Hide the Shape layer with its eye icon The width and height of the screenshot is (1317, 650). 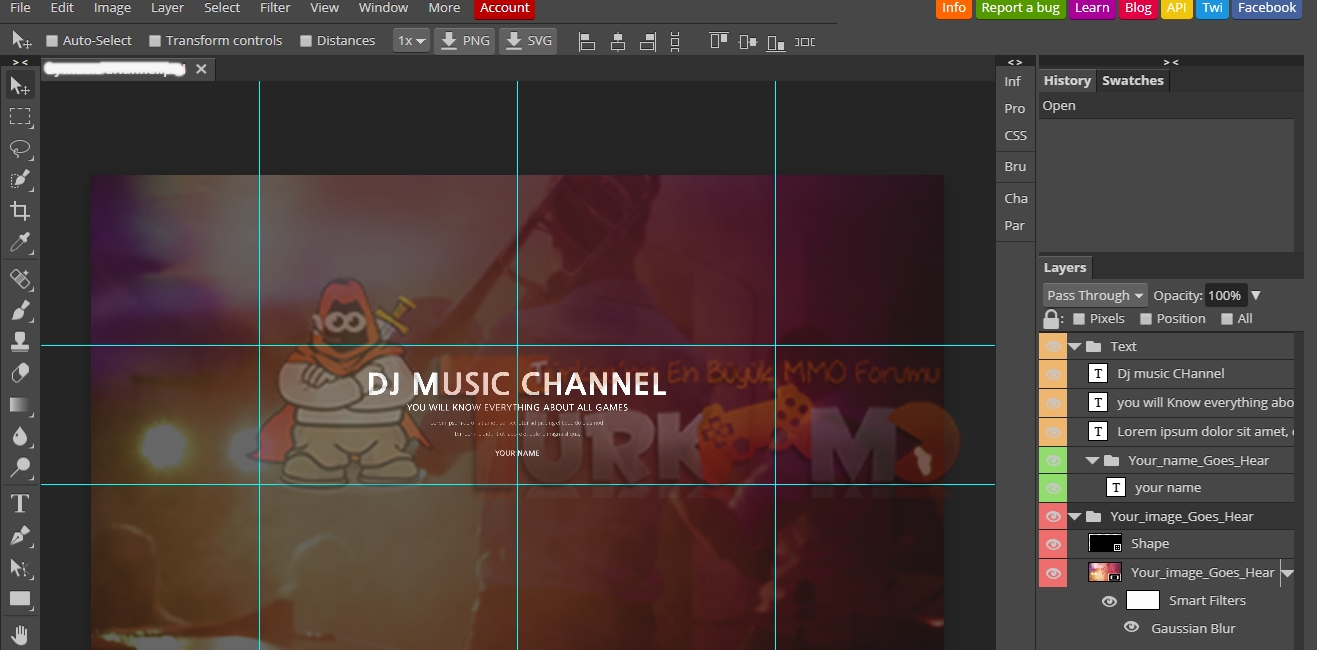click(1053, 544)
